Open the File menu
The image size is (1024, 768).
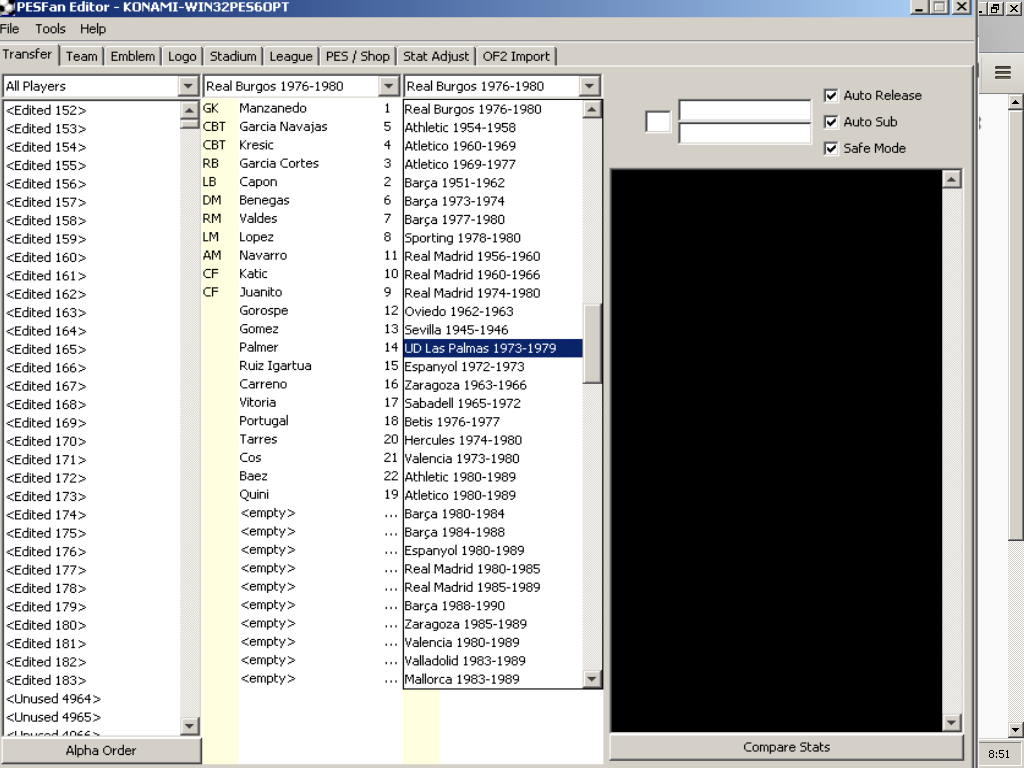point(10,29)
